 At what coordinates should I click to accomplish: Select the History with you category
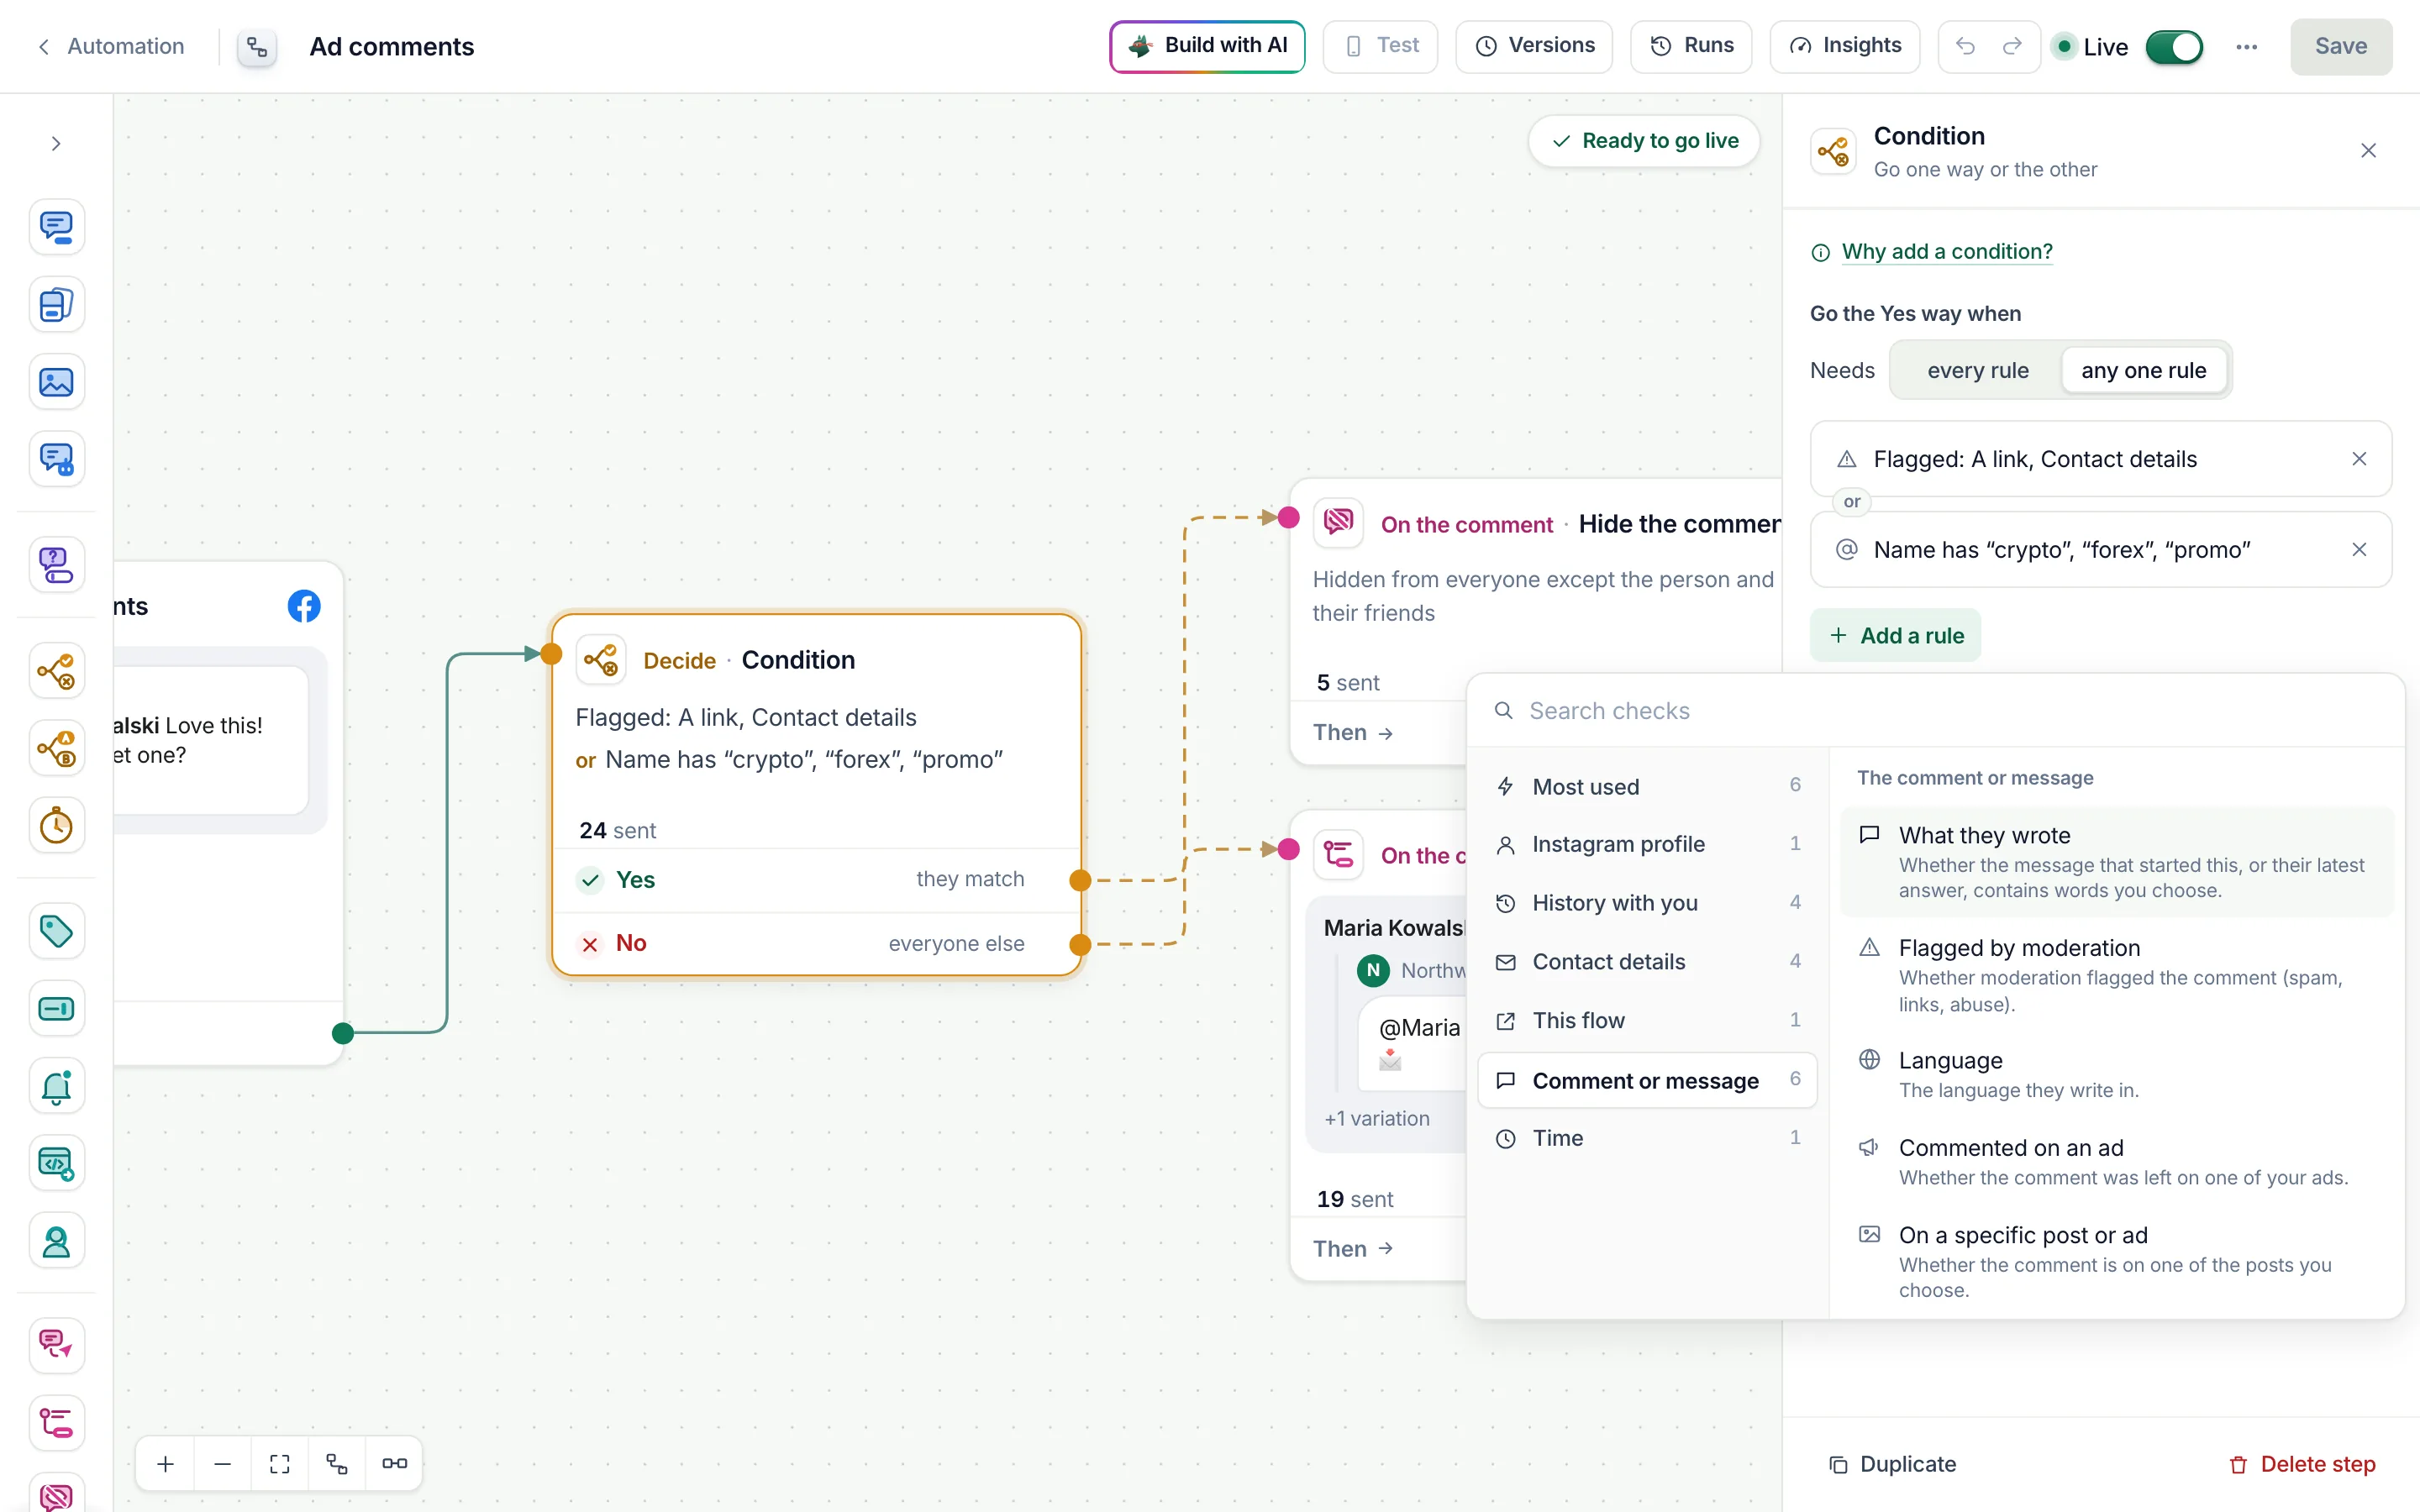point(1647,903)
